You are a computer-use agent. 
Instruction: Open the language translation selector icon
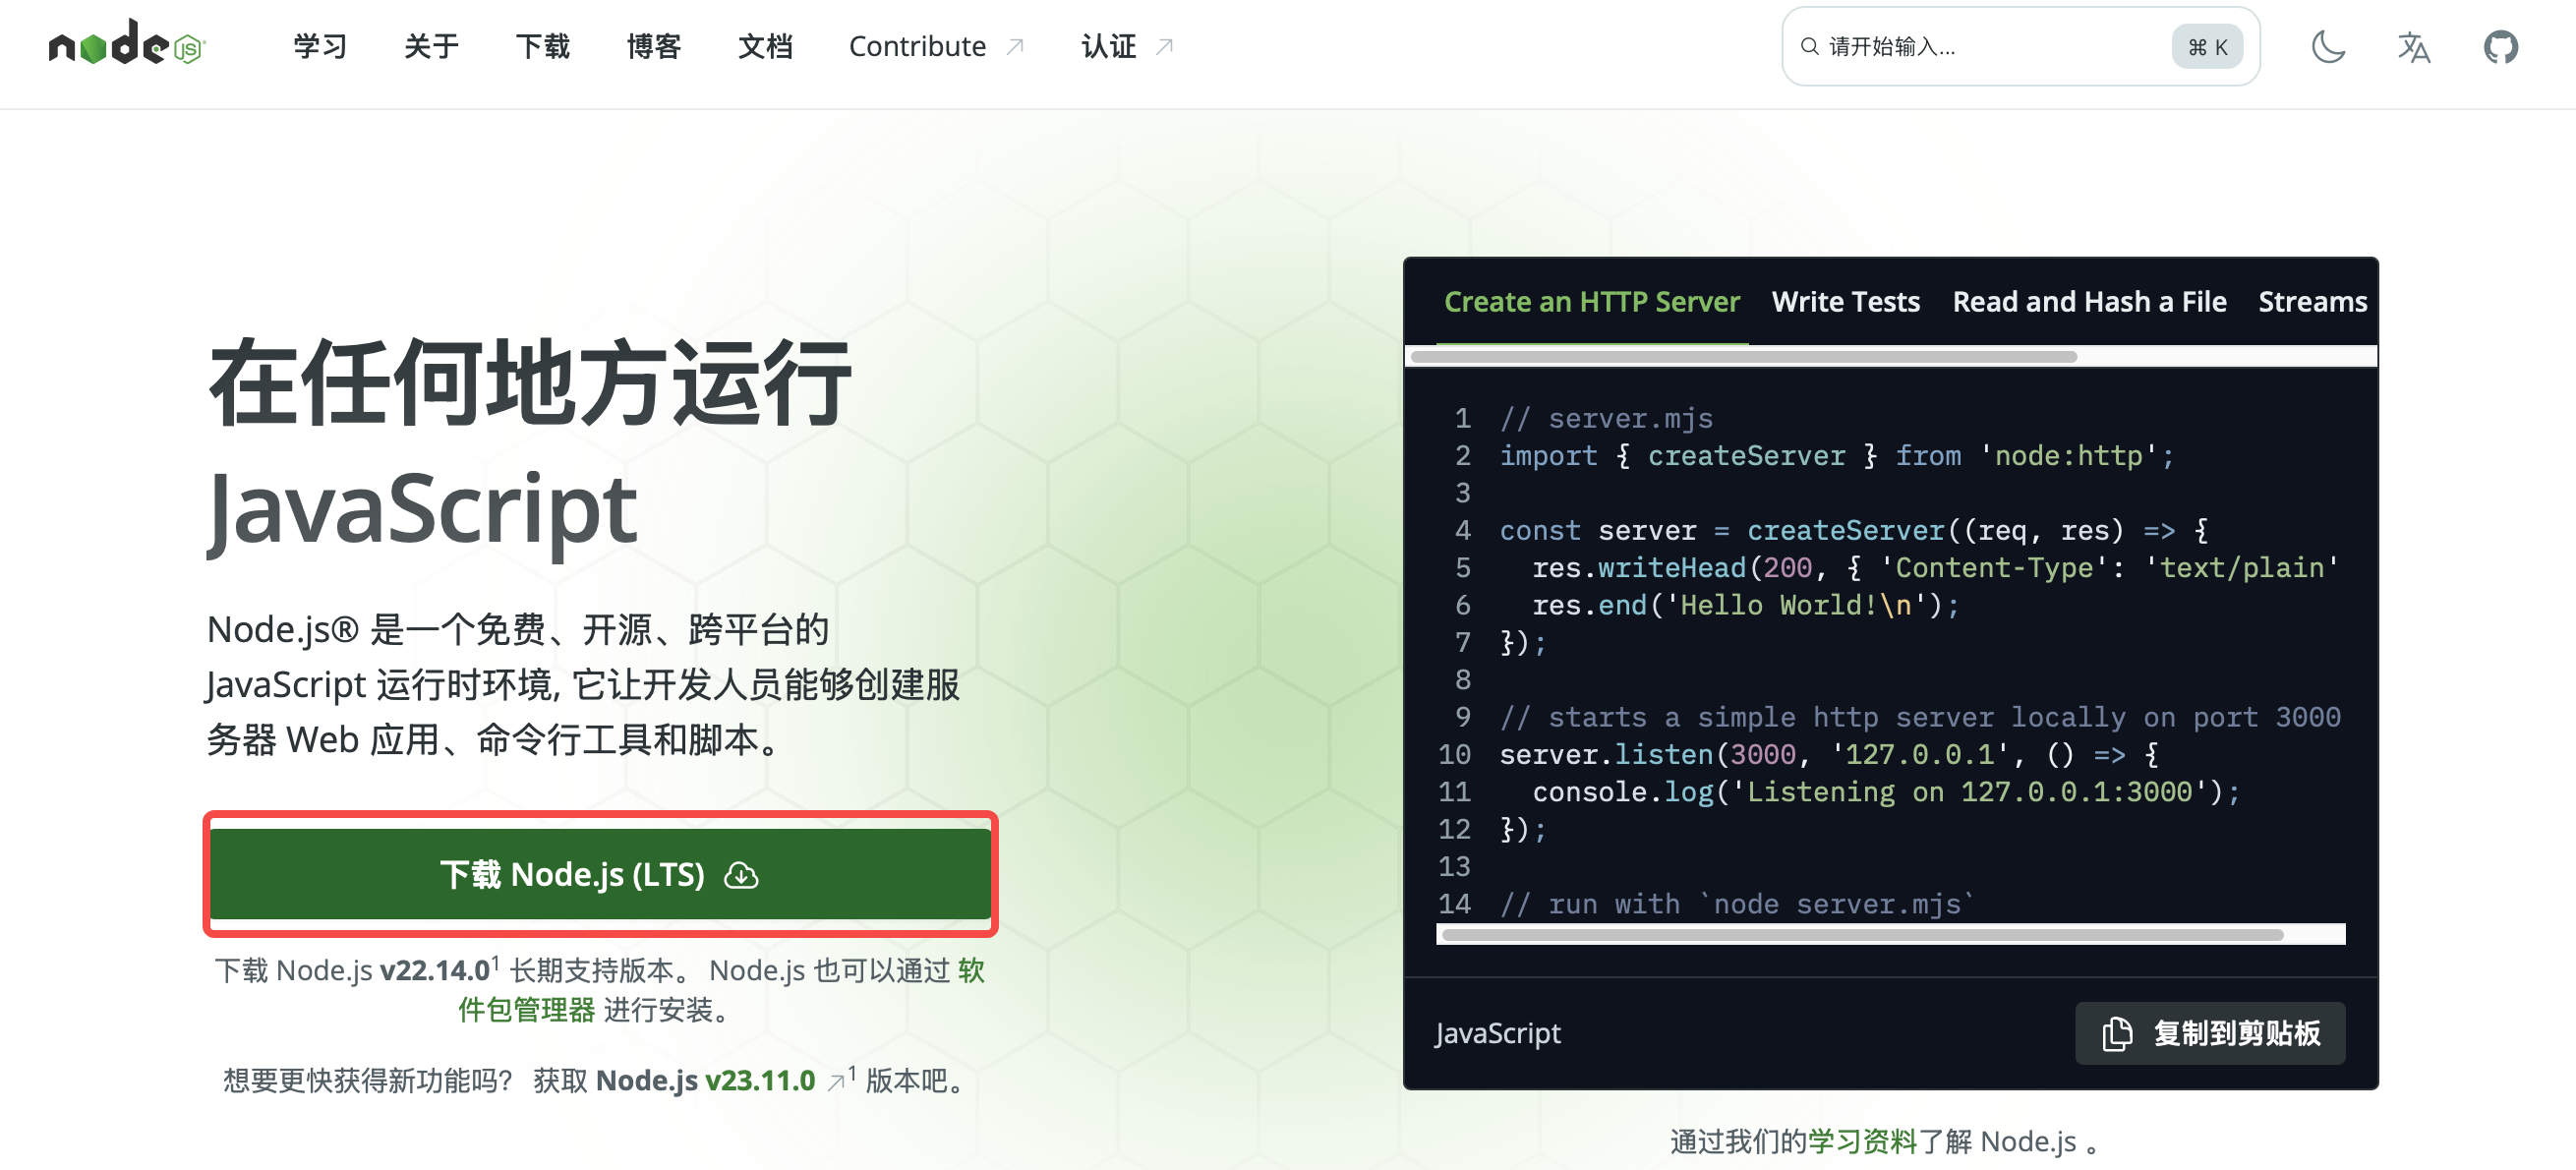pos(2413,46)
